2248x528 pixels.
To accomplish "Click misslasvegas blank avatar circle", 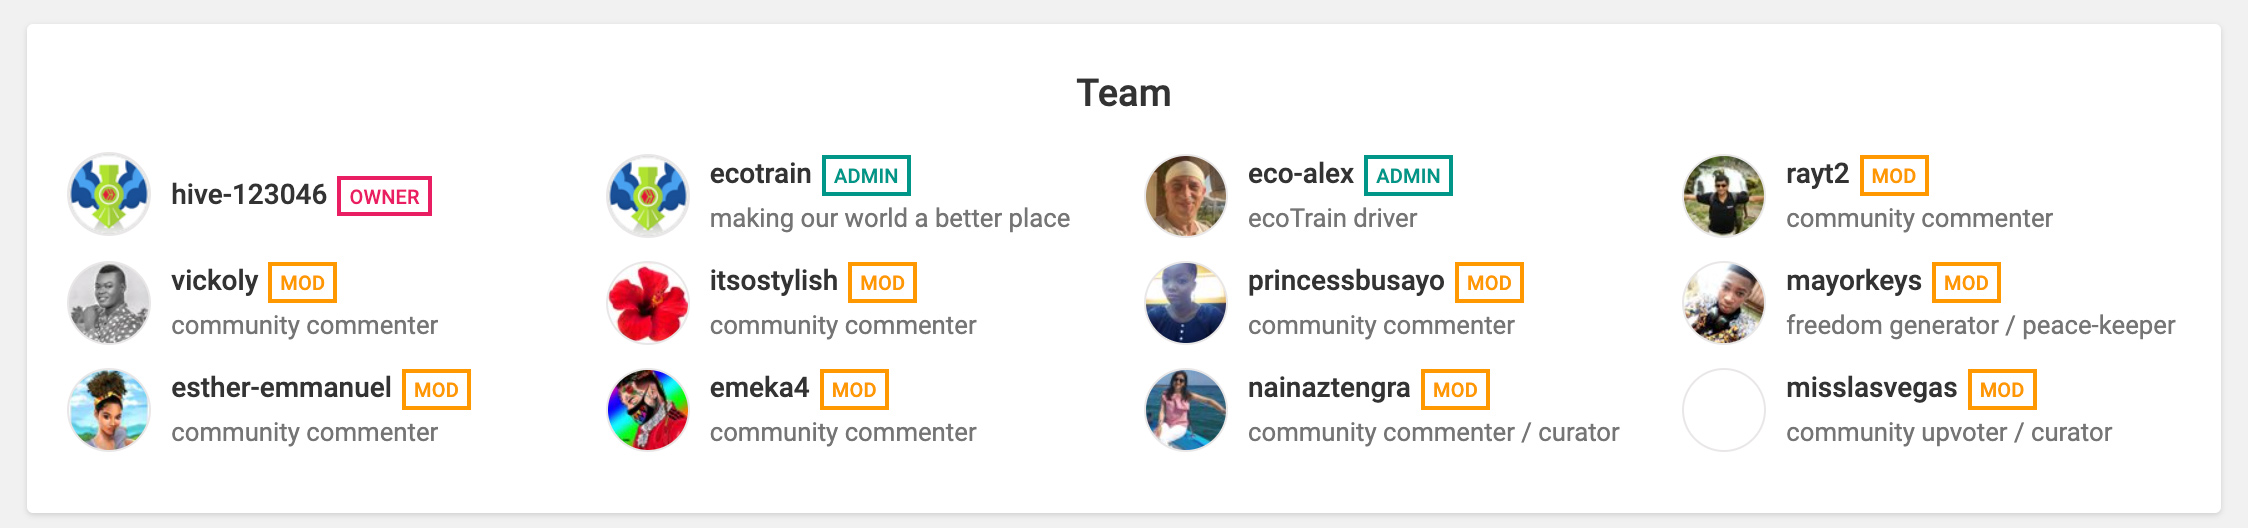I will coord(1724,409).
